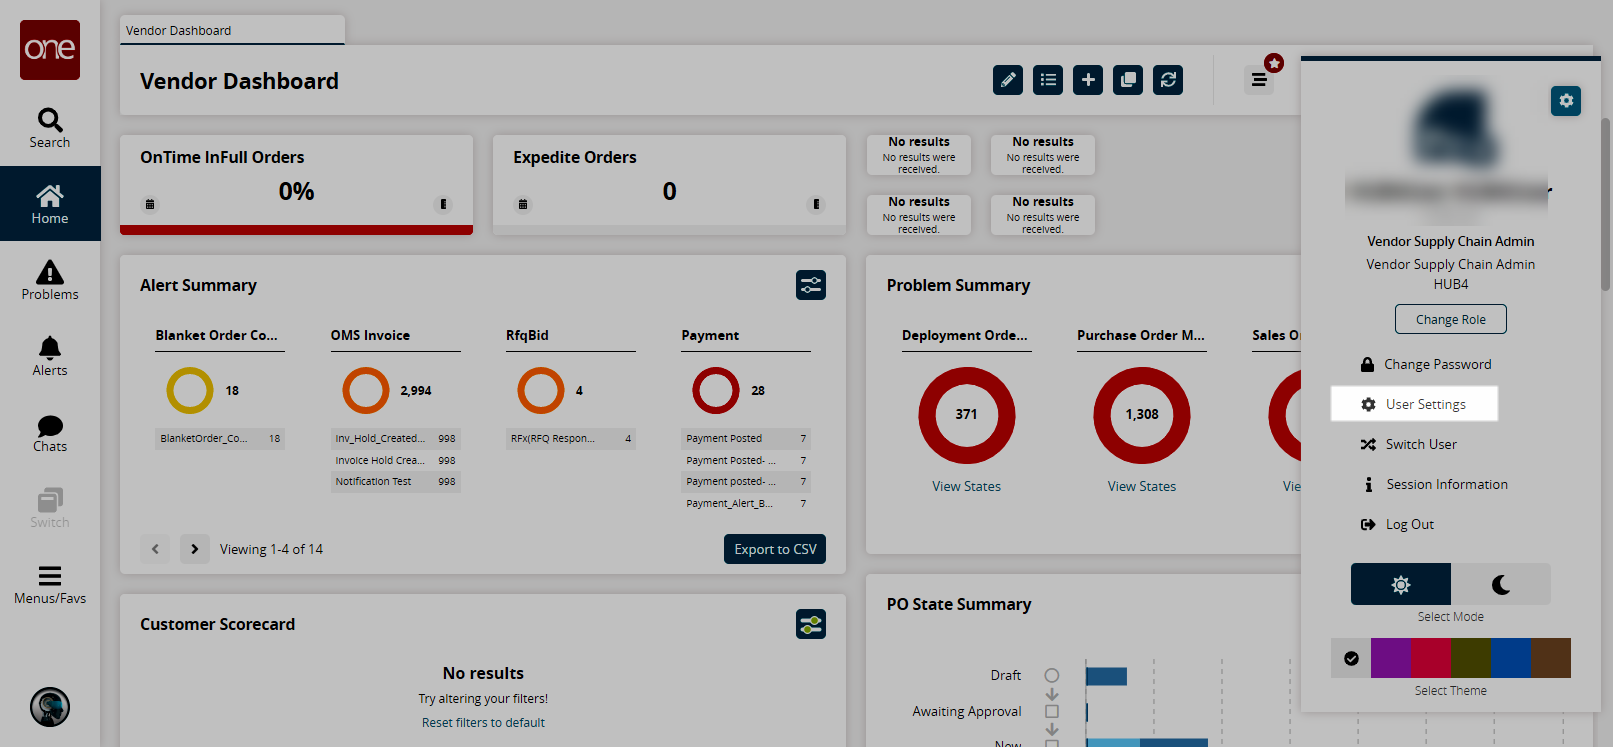Click the Change Role button
The height and width of the screenshot is (747, 1613).
(1451, 319)
